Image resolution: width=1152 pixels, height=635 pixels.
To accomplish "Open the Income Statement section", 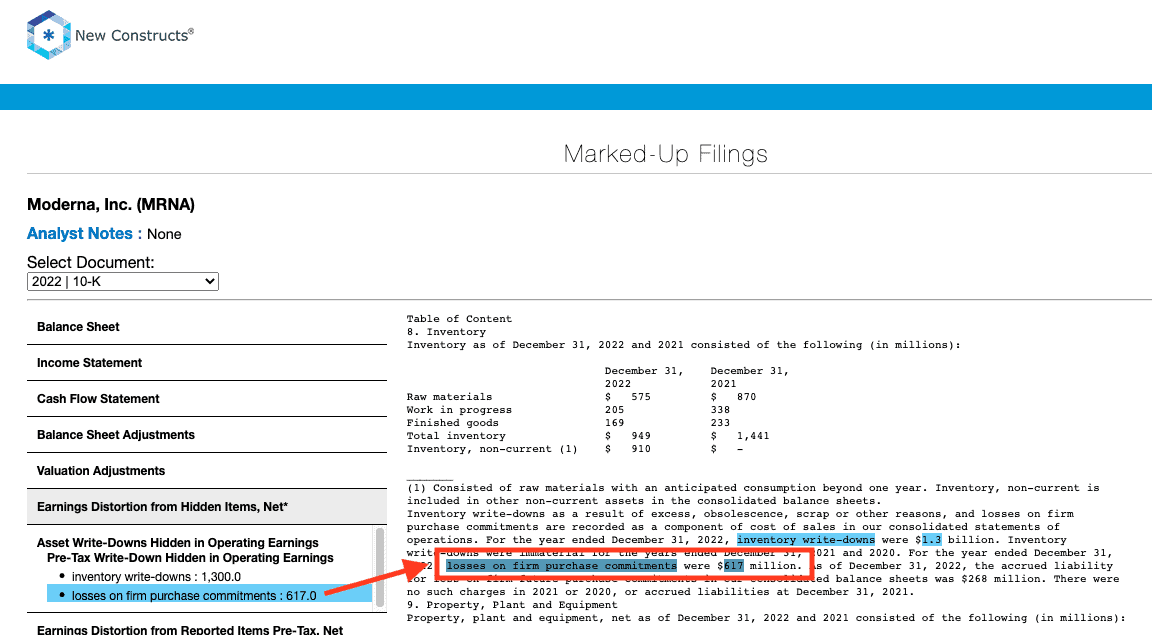I will coord(206,363).
